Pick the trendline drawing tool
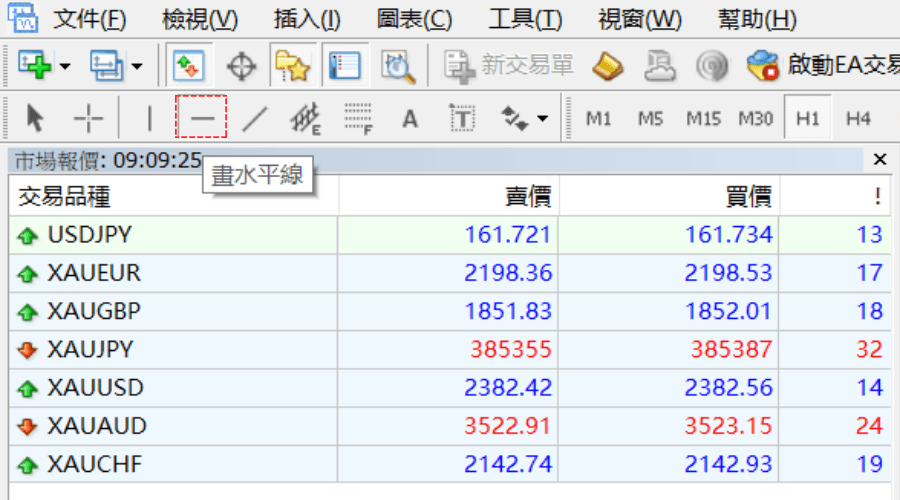900x500 pixels. click(255, 119)
